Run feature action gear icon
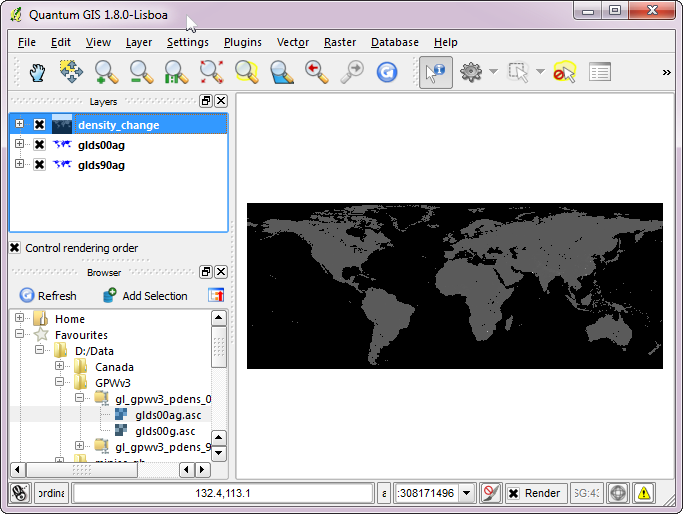Image resolution: width=683 pixels, height=514 pixels. pyautogui.click(x=471, y=72)
